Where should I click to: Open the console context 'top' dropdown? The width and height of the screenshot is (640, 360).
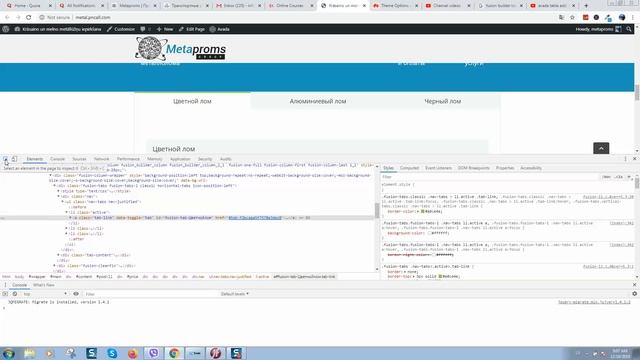click(45, 294)
